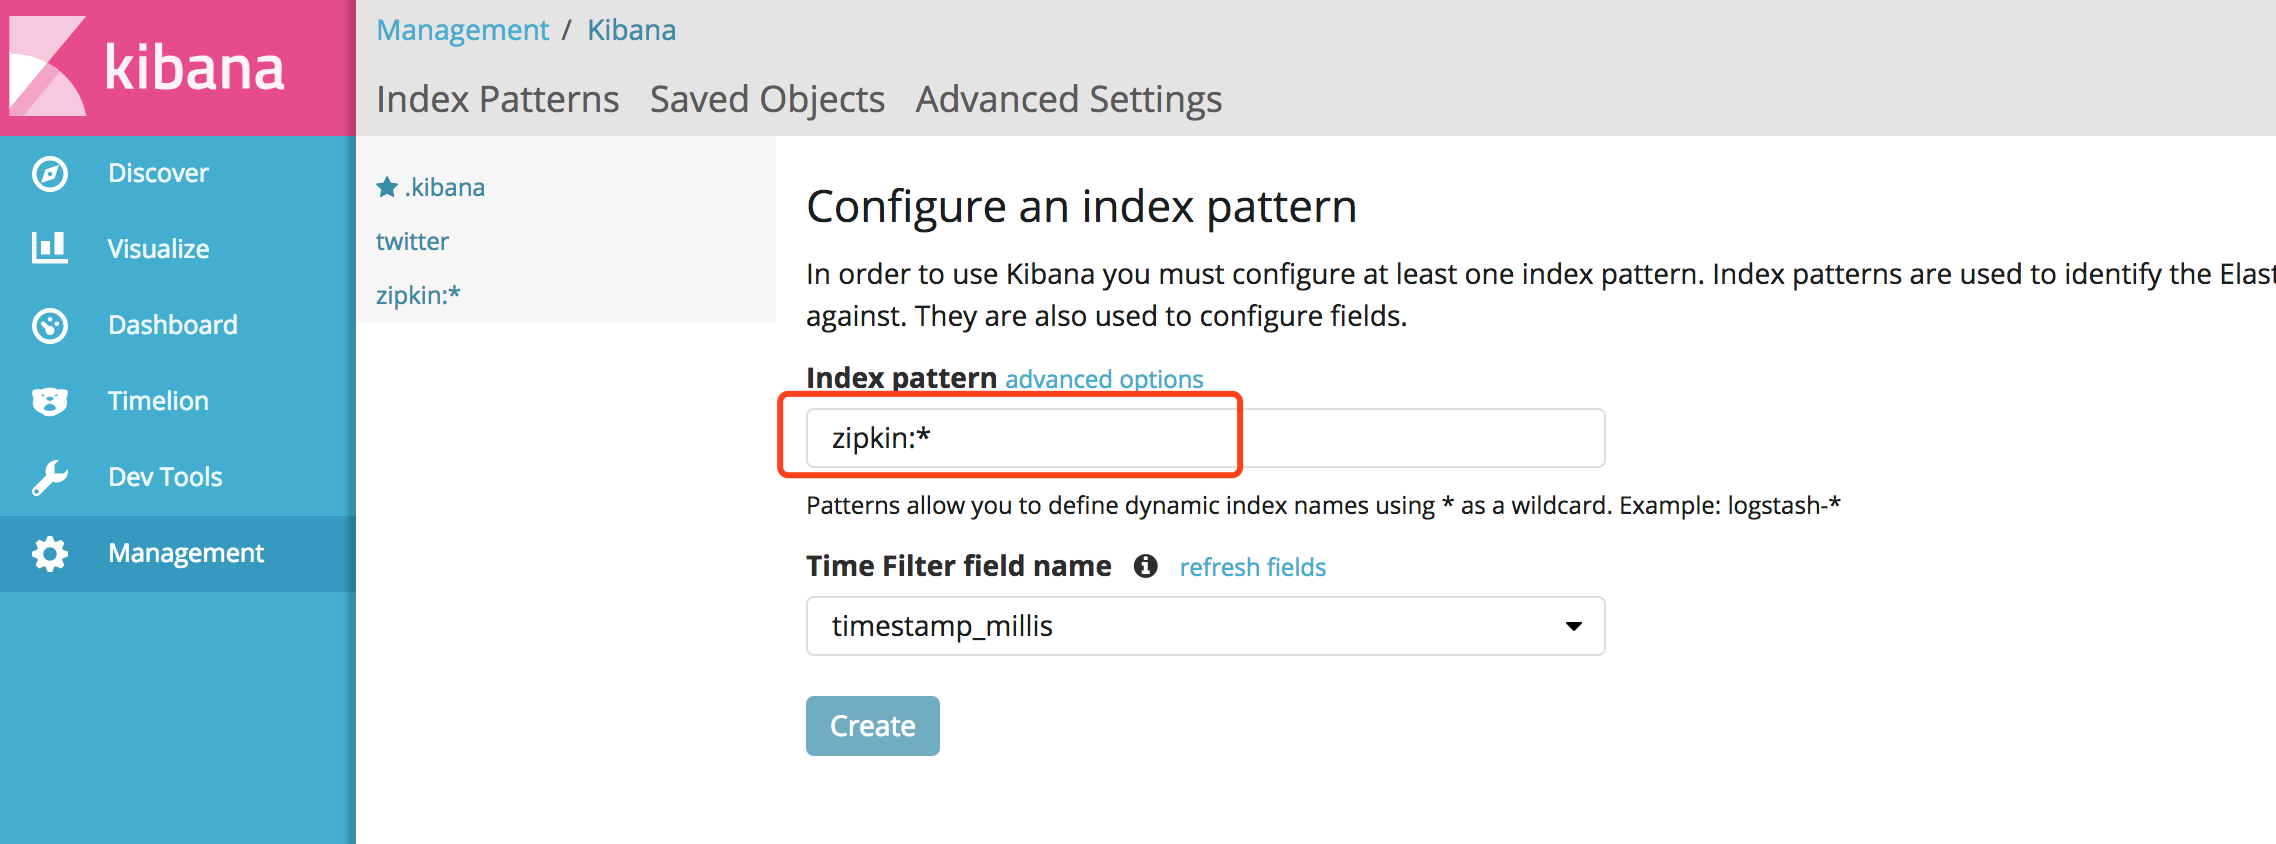Switch to the Saved Objects tab
Image resolution: width=2276 pixels, height=844 pixels.
[767, 99]
